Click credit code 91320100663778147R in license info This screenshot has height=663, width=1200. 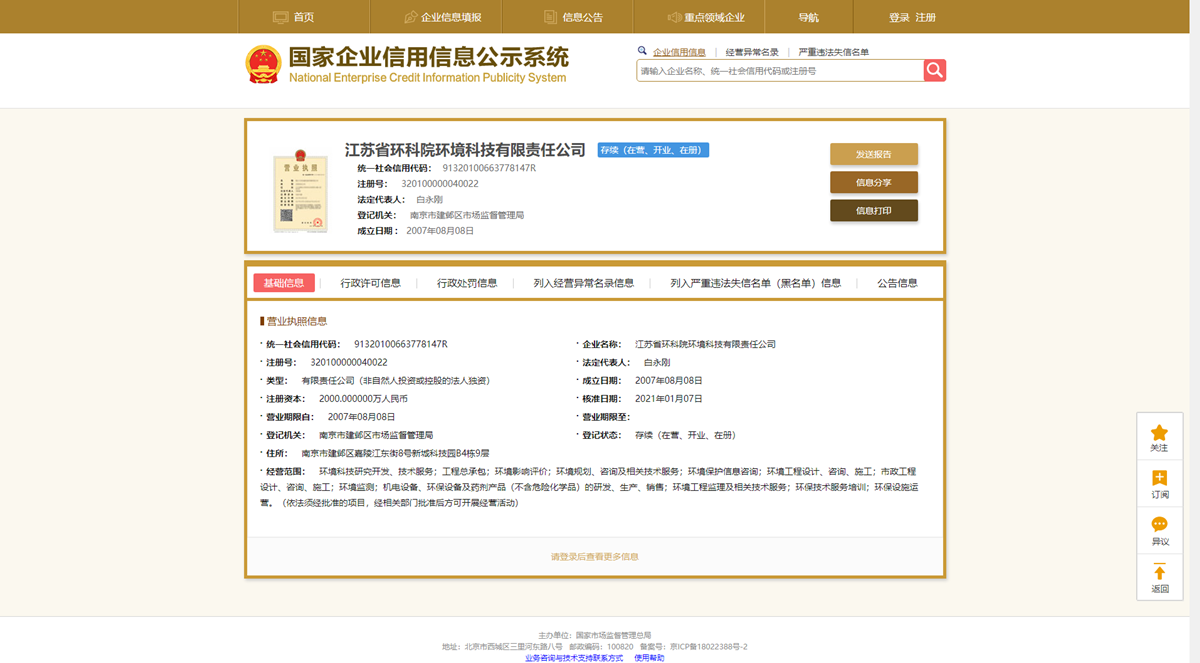(x=401, y=344)
